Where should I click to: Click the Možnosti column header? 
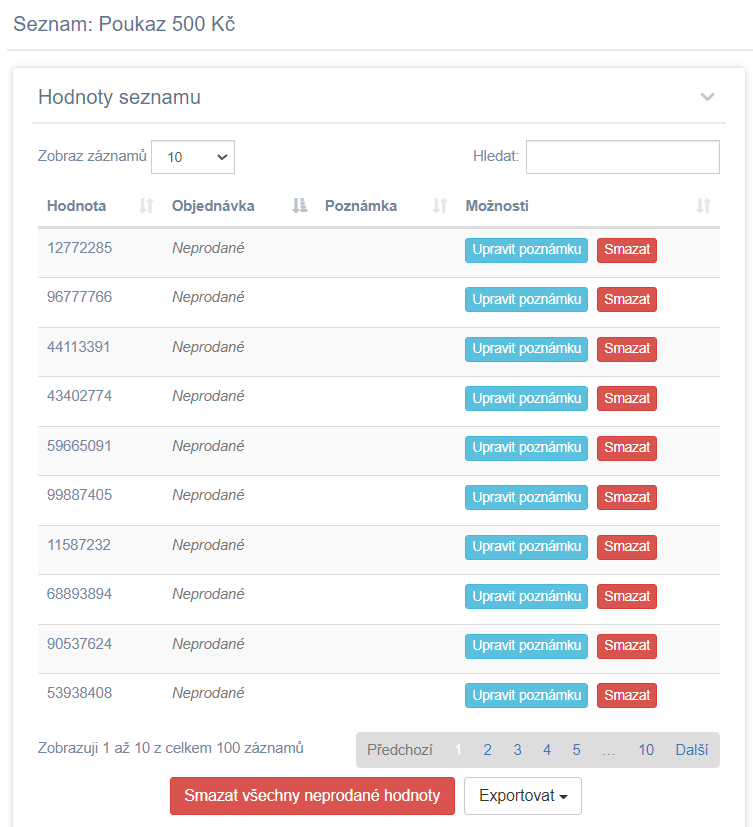(x=497, y=206)
